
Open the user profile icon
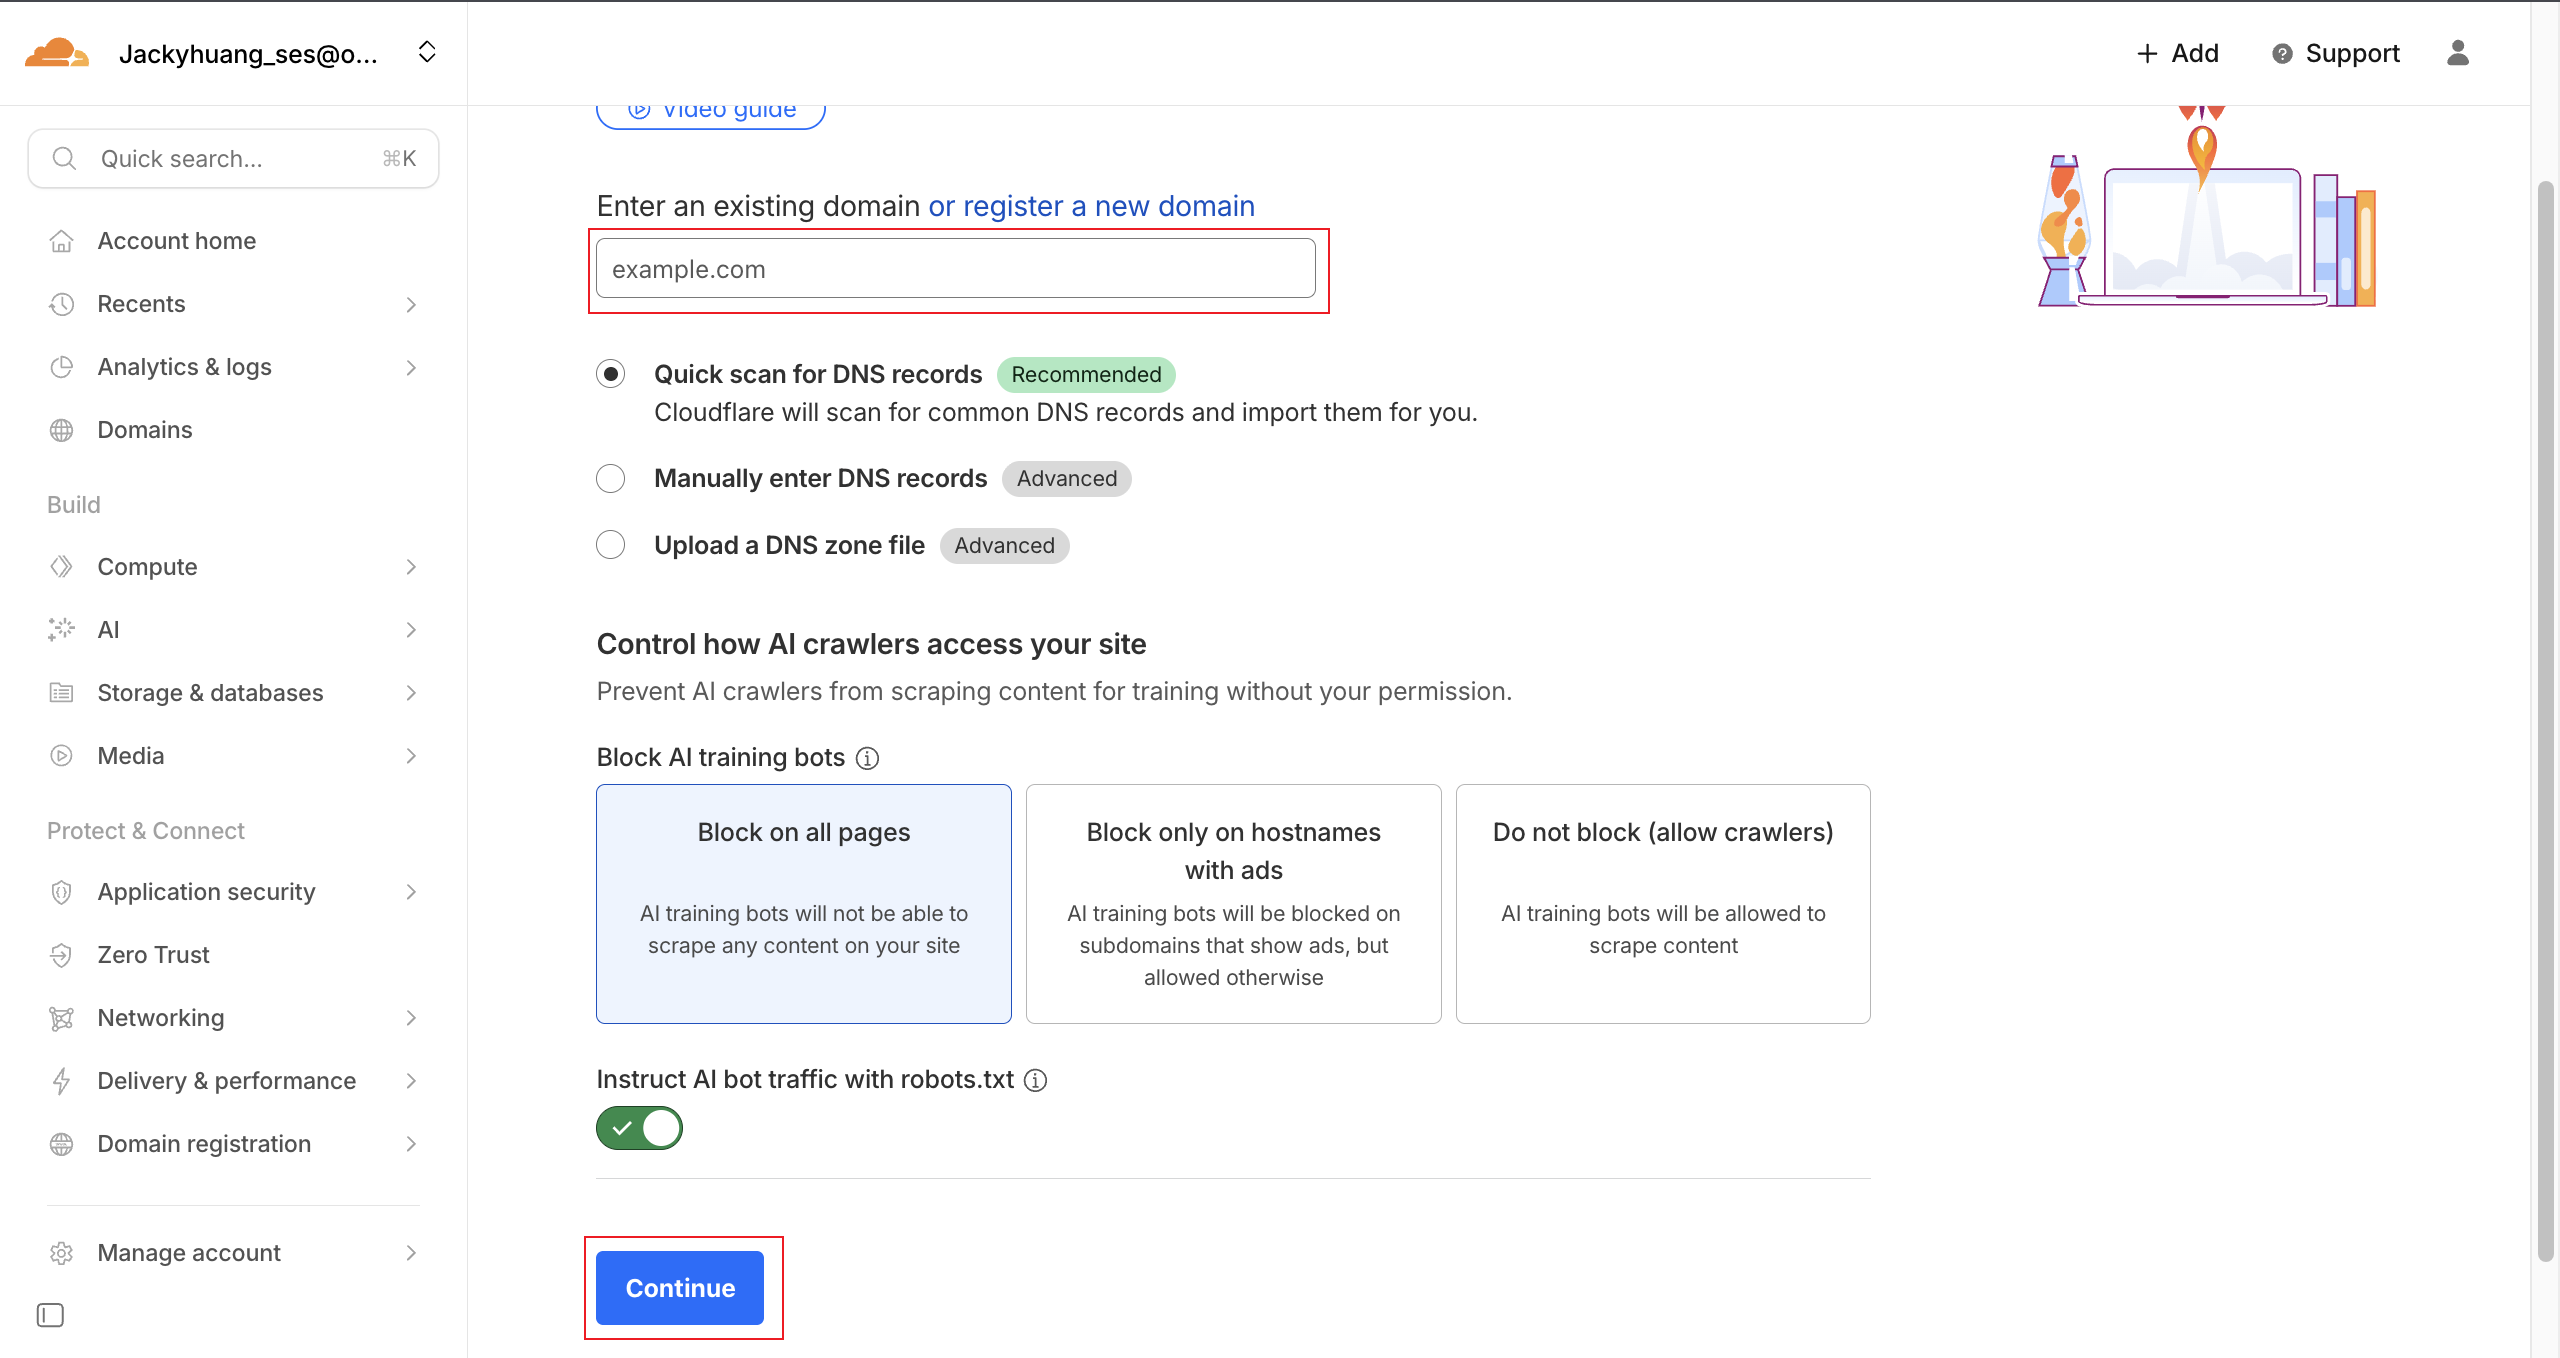click(2457, 53)
